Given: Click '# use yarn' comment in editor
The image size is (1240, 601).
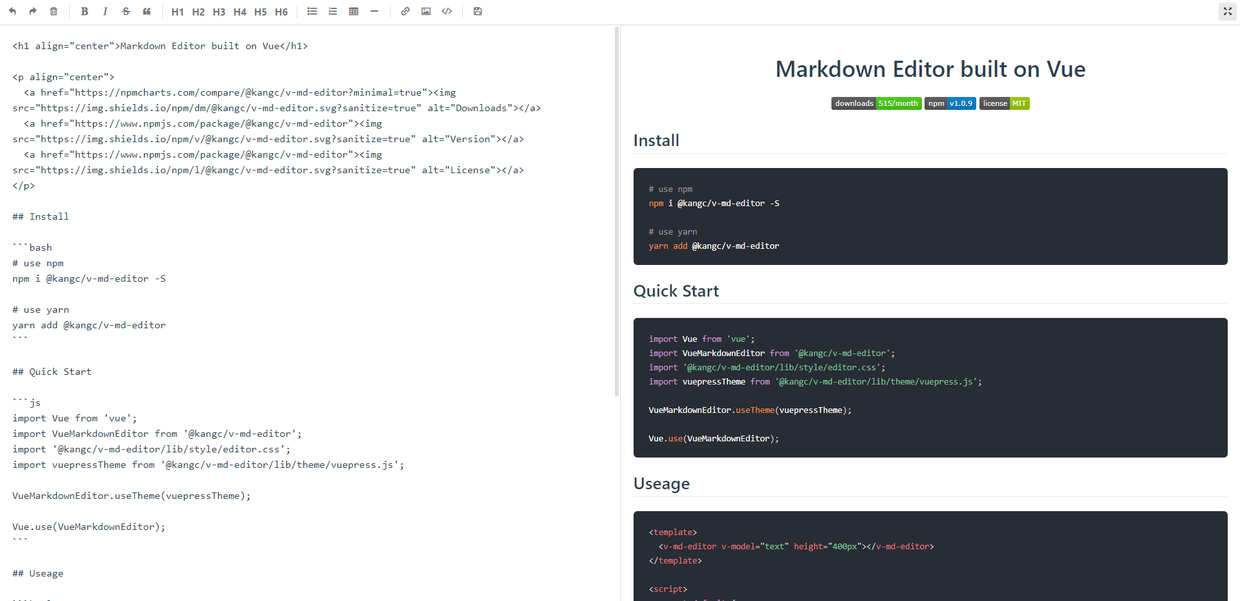Looking at the screenshot, I should (41, 309).
